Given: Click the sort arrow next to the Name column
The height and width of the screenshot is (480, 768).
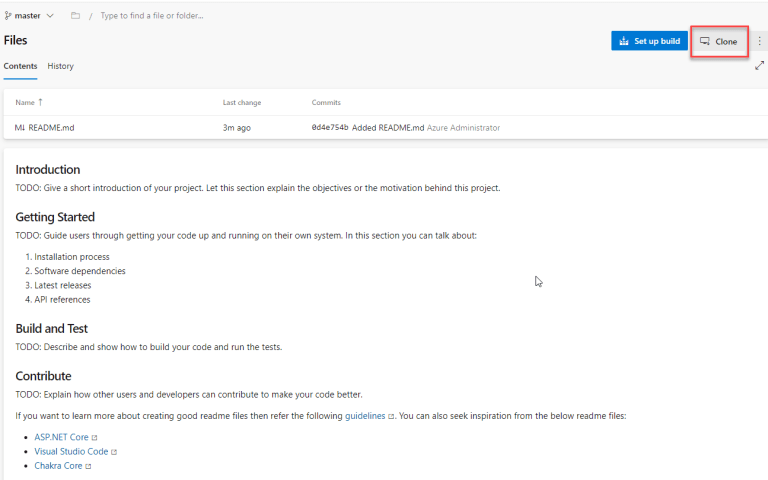Looking at the screenshot, I should [40, 102].
